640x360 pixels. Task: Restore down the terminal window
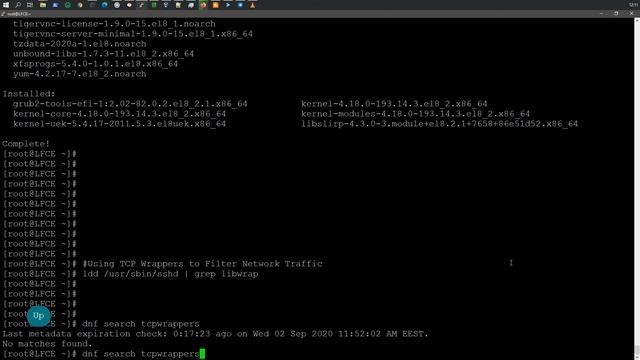pyautogui.click(x=616, y=13)
